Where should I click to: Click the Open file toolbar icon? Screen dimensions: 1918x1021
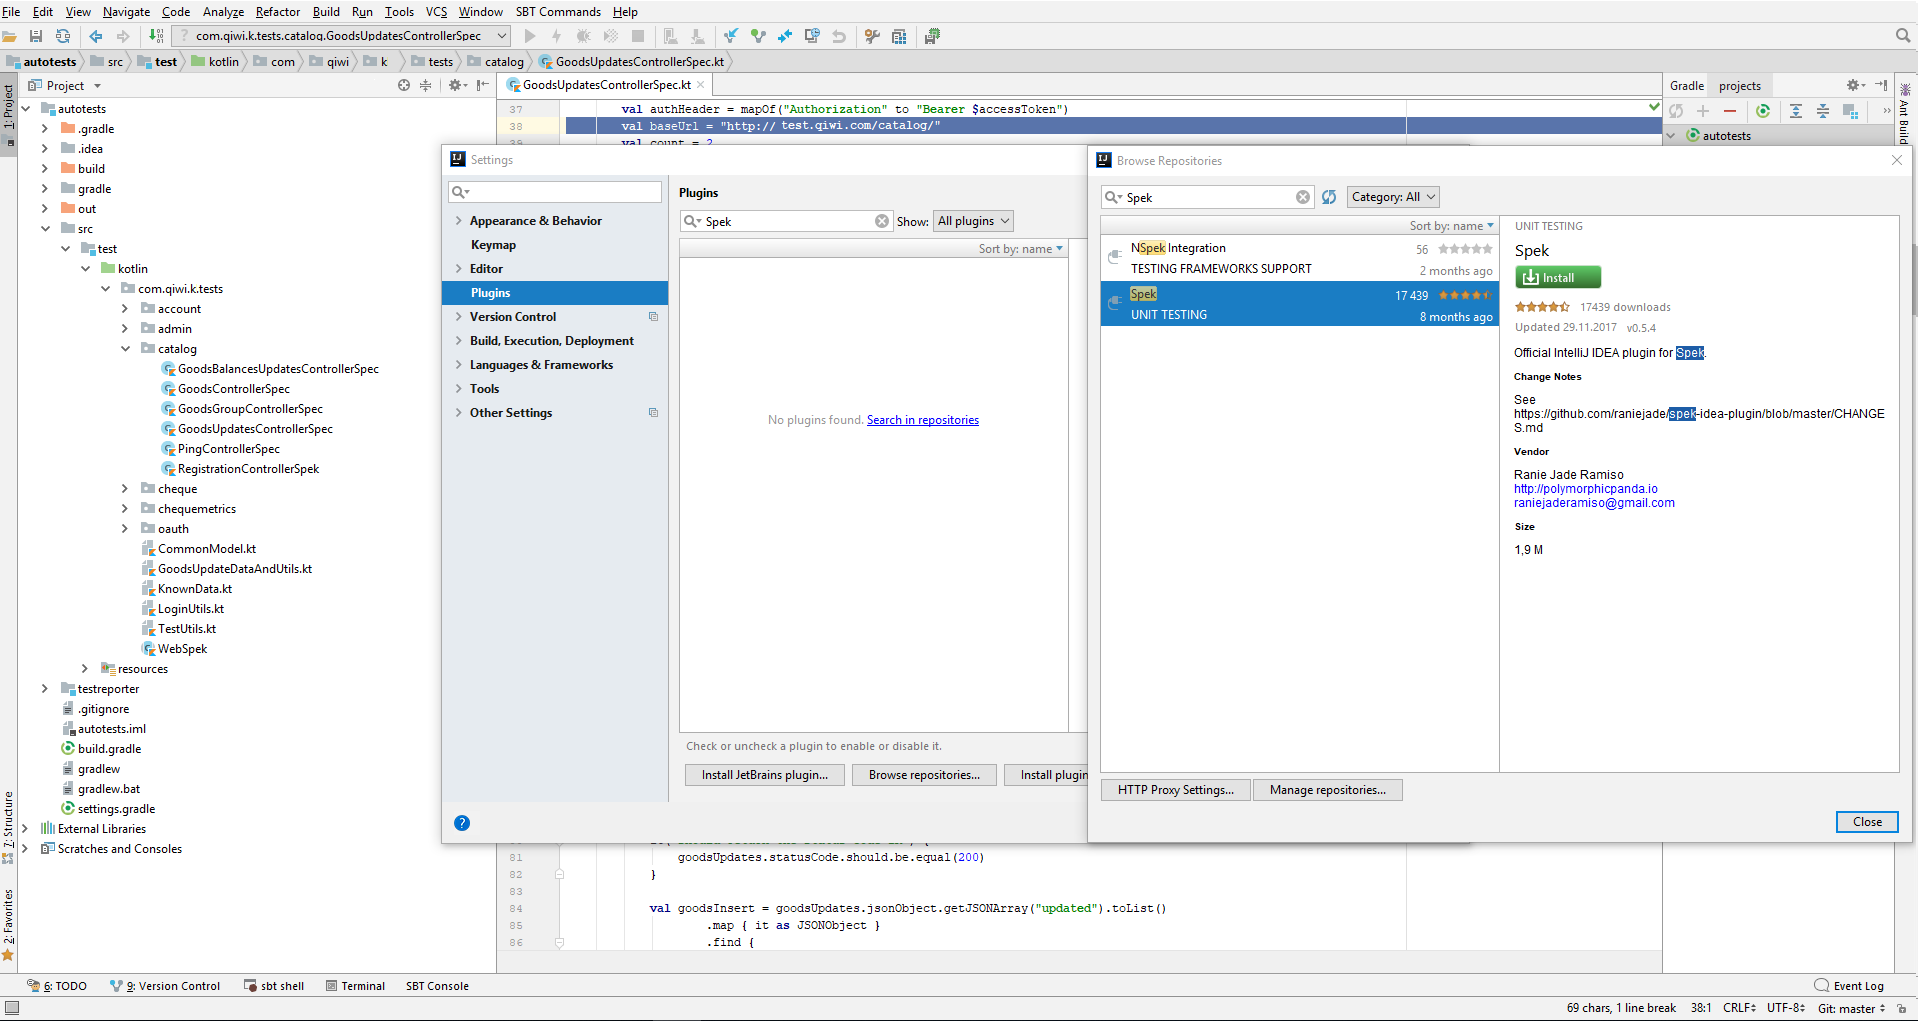click(9, 36)
